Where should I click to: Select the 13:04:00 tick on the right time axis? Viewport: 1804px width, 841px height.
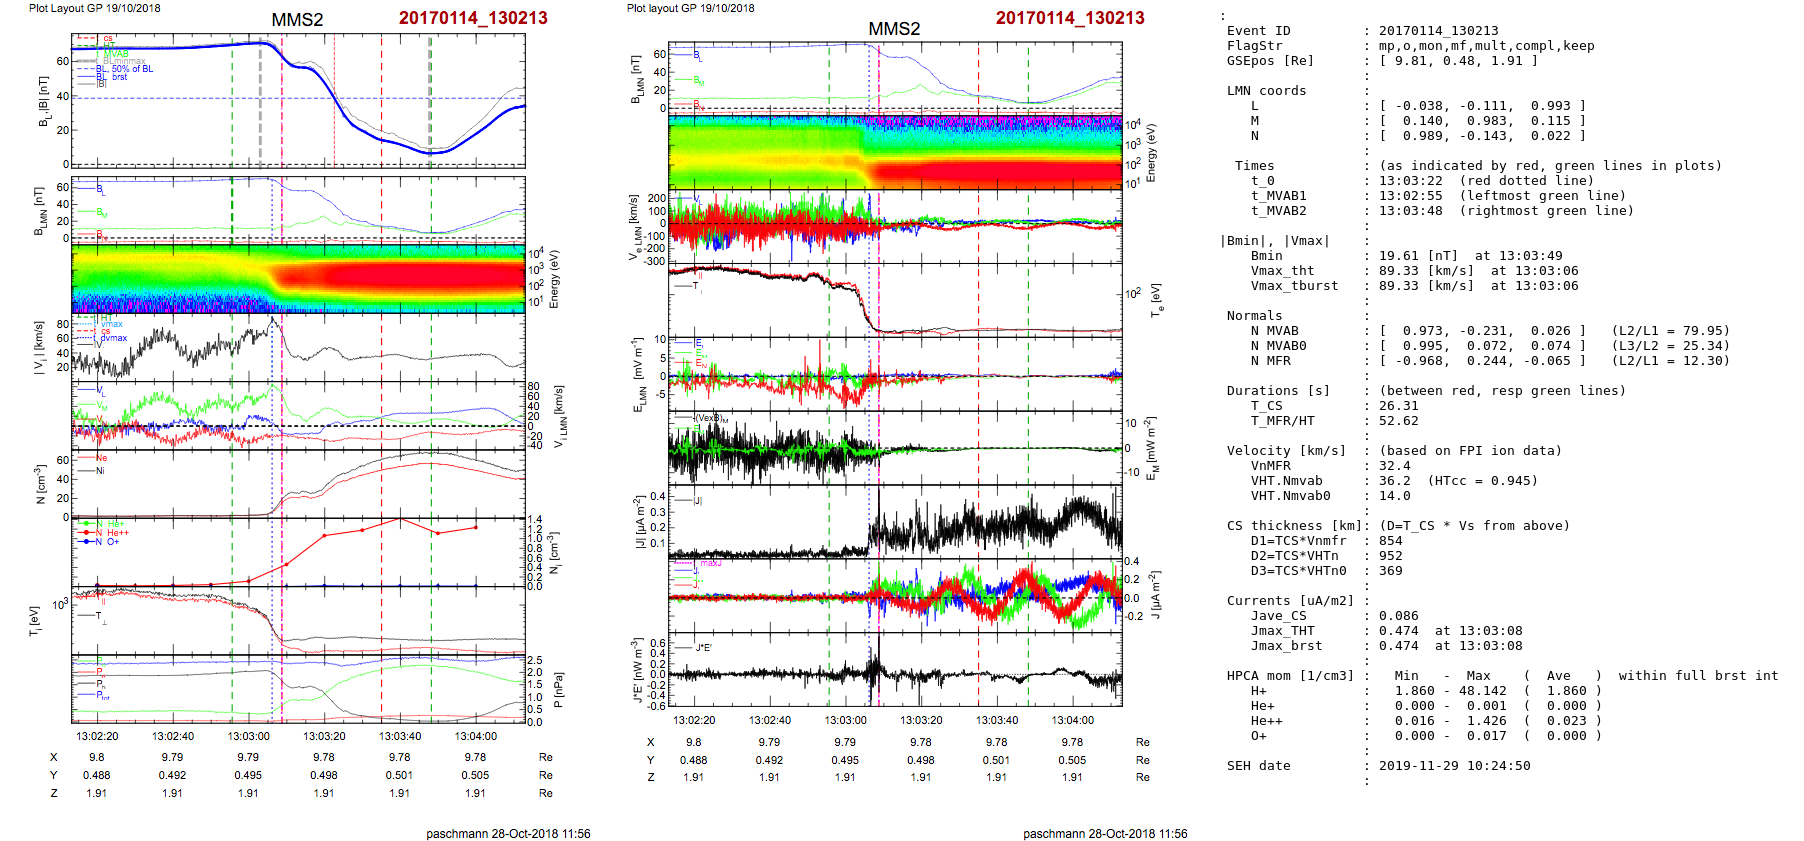coord(1072,720)
